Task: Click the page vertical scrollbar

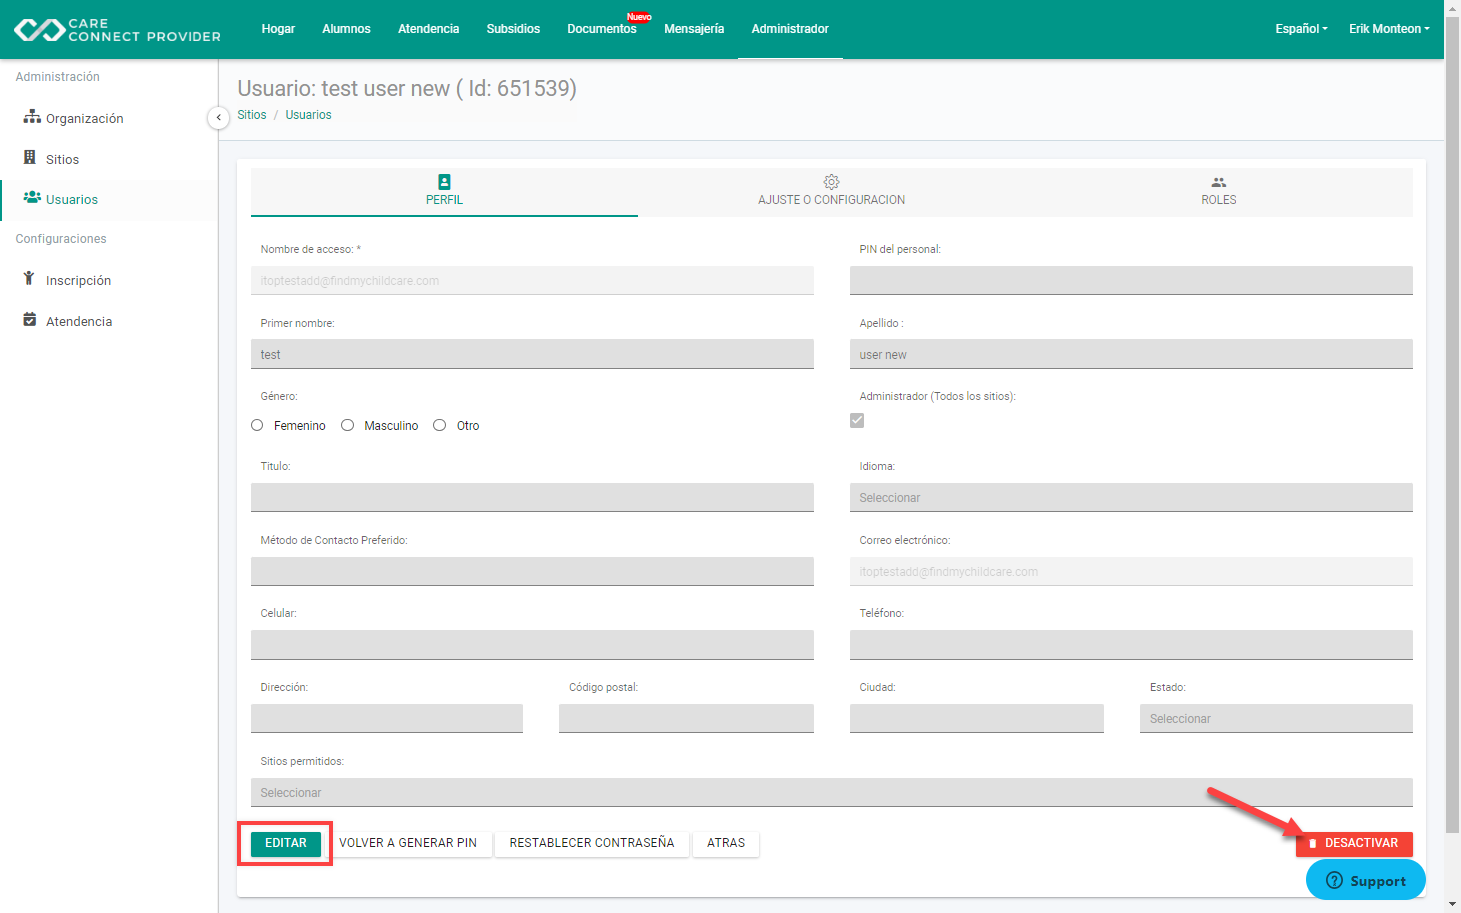Action: 1452,425
